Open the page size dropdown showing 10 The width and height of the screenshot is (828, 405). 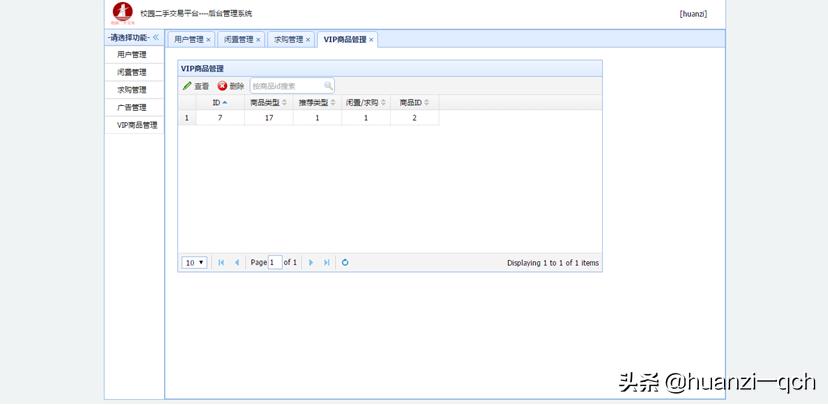[x=194, y=262]
